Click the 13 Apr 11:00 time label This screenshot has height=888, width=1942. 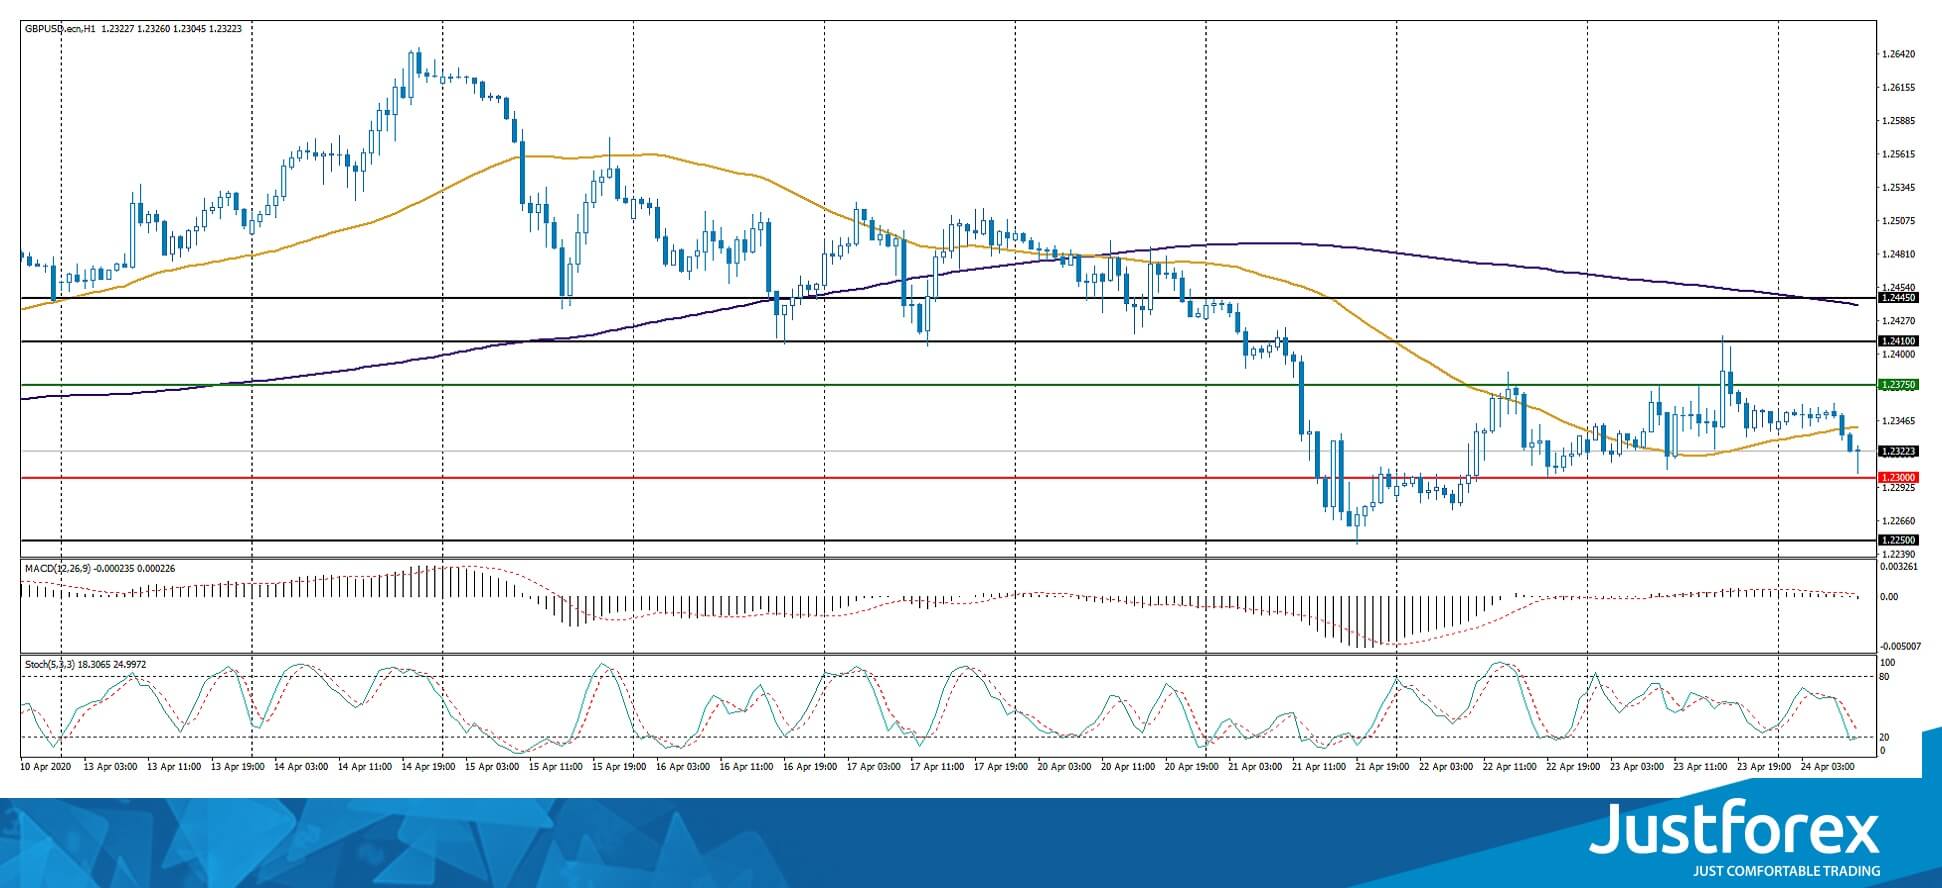pyautogui.click(x=174, y=766)
